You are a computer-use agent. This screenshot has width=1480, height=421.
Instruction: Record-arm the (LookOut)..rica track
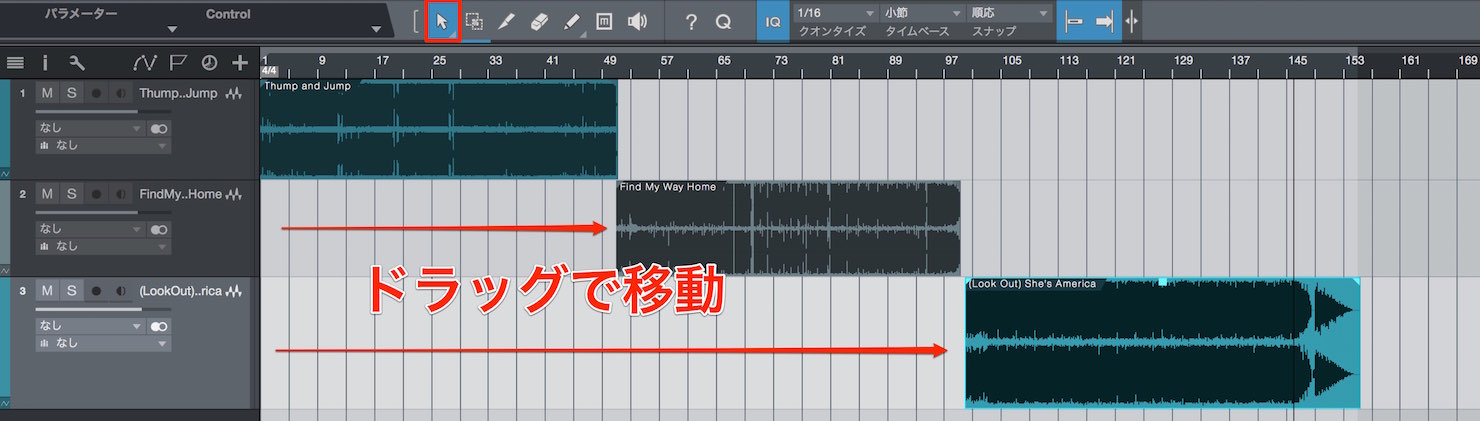pos(96,291)
